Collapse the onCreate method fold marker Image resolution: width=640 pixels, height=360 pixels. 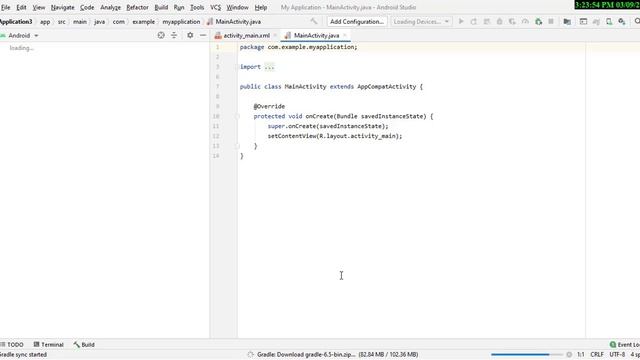(x=237, y=116)
